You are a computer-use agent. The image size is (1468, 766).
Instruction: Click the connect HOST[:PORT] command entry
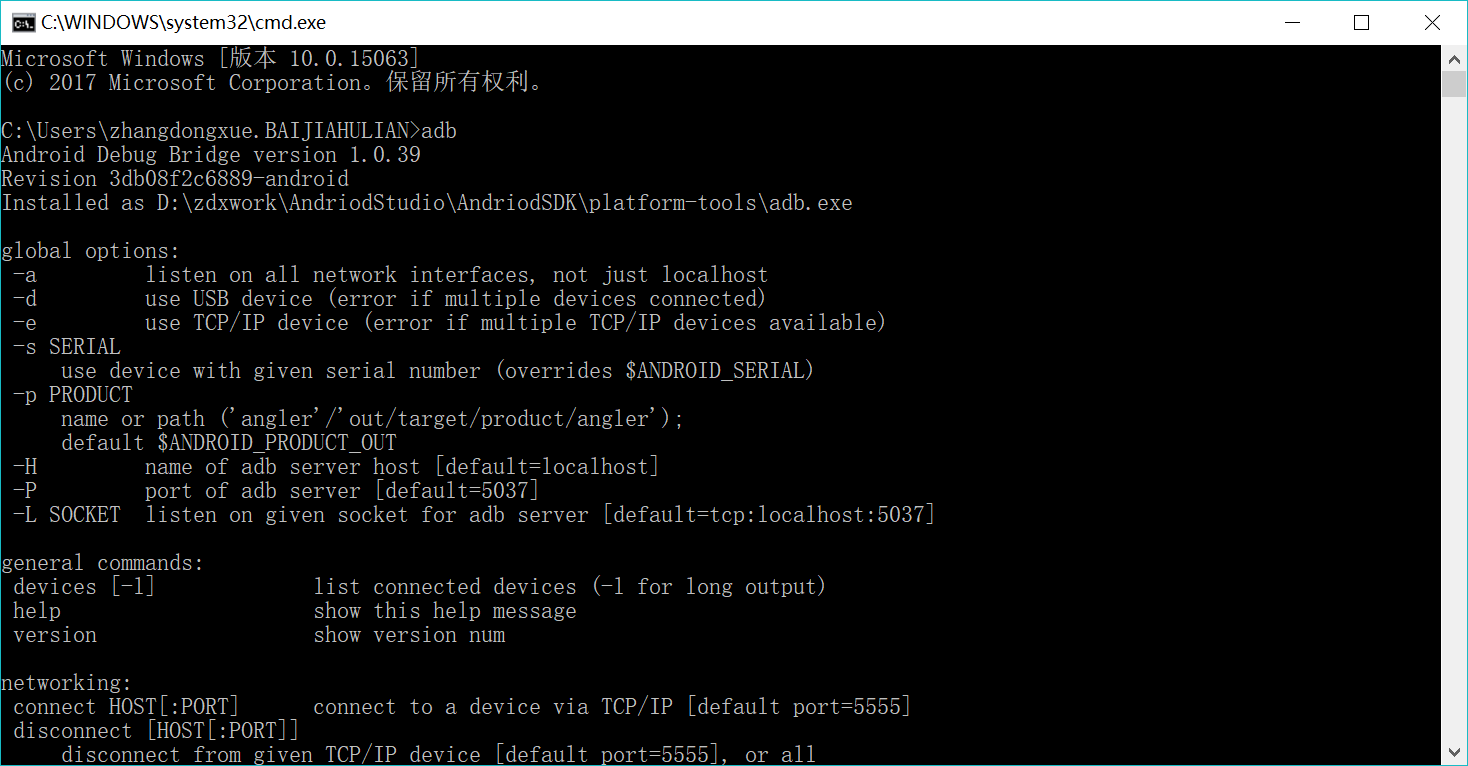(126, 707)
